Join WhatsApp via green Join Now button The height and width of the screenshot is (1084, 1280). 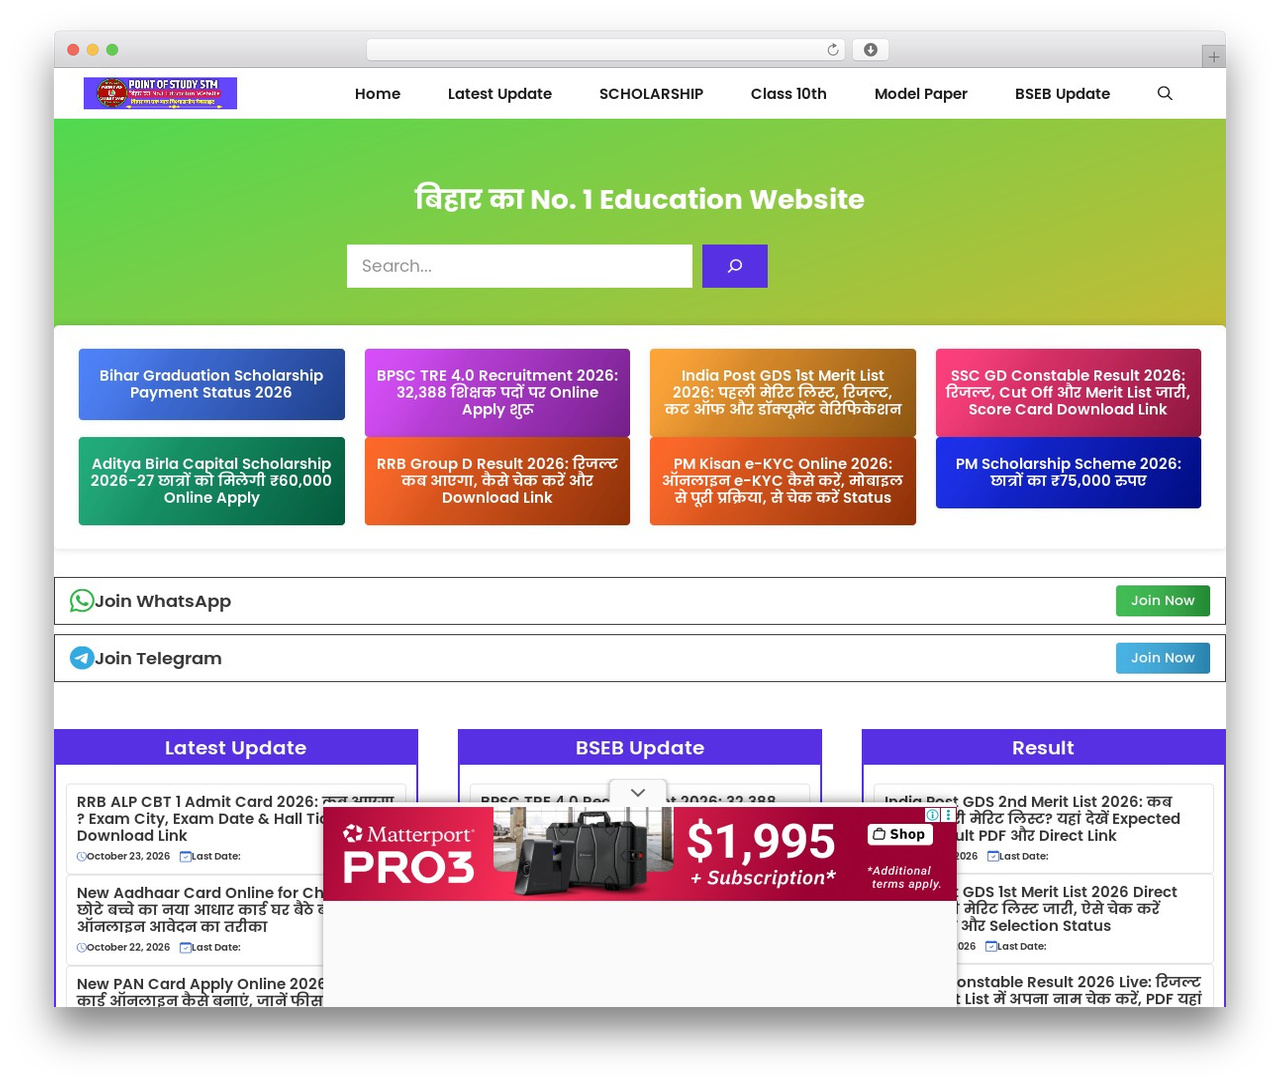[1163, 600]
